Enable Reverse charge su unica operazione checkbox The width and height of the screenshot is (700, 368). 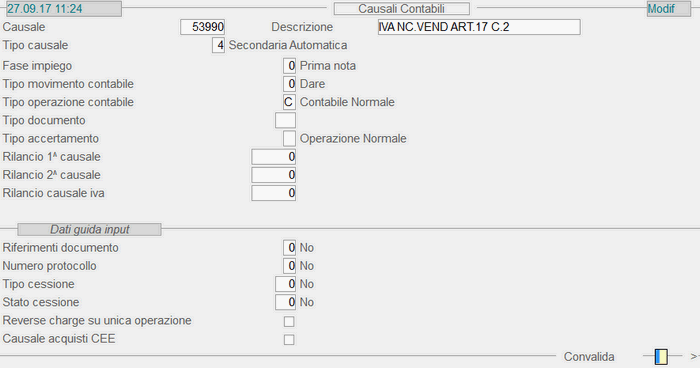[x=289, y=322]
